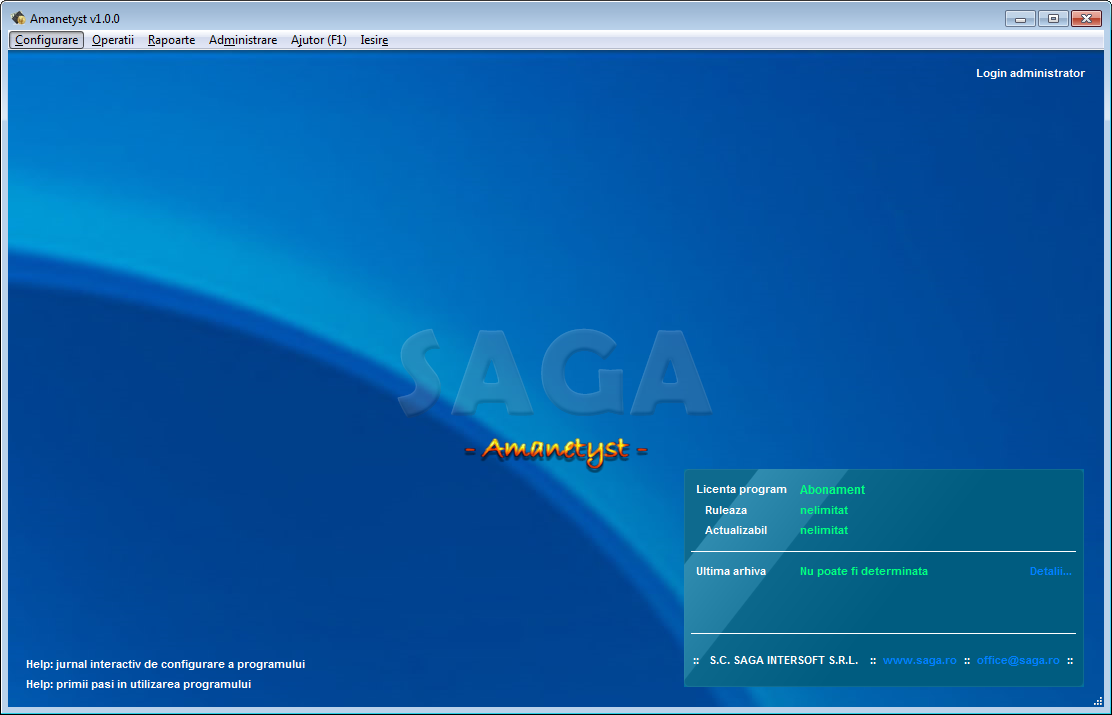The width and height of the screenshot is (1112, 715).
Task: Open the Ajutor (F1) help menu
Action: point(318,40)
